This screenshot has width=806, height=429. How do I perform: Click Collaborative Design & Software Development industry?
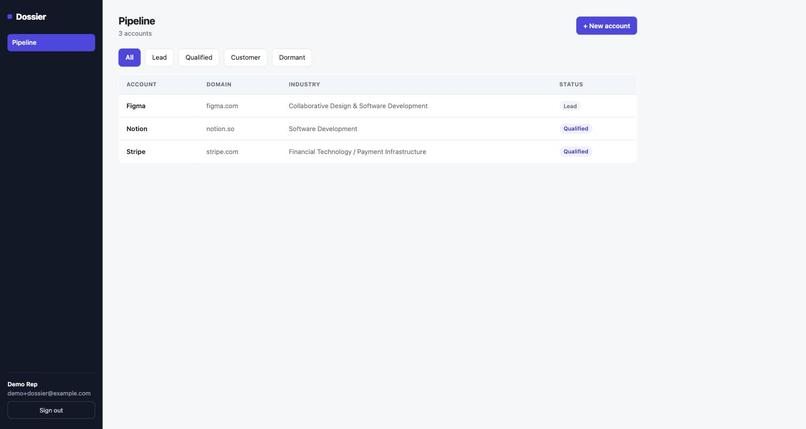[358, 106]
